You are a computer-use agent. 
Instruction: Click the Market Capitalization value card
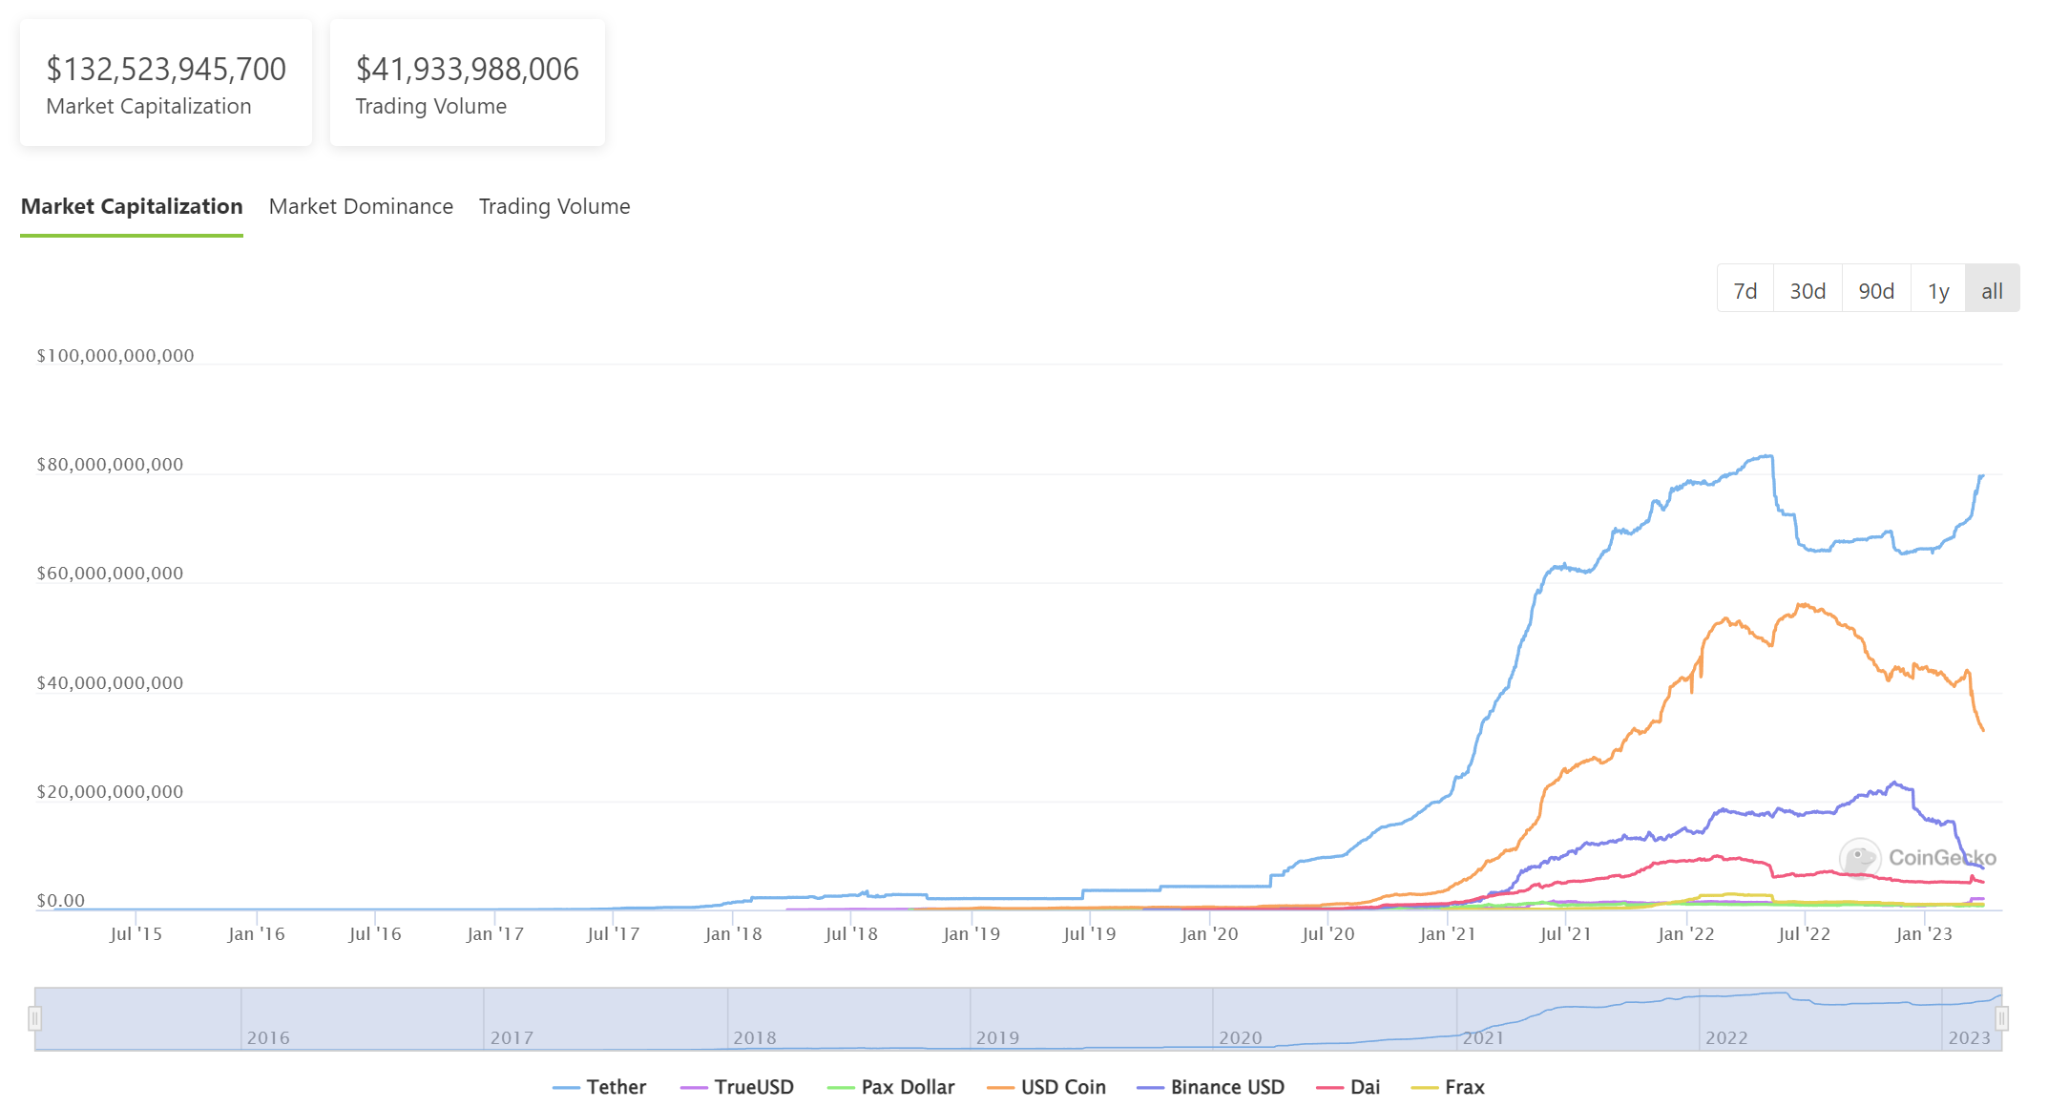click(x=166, y=83)
